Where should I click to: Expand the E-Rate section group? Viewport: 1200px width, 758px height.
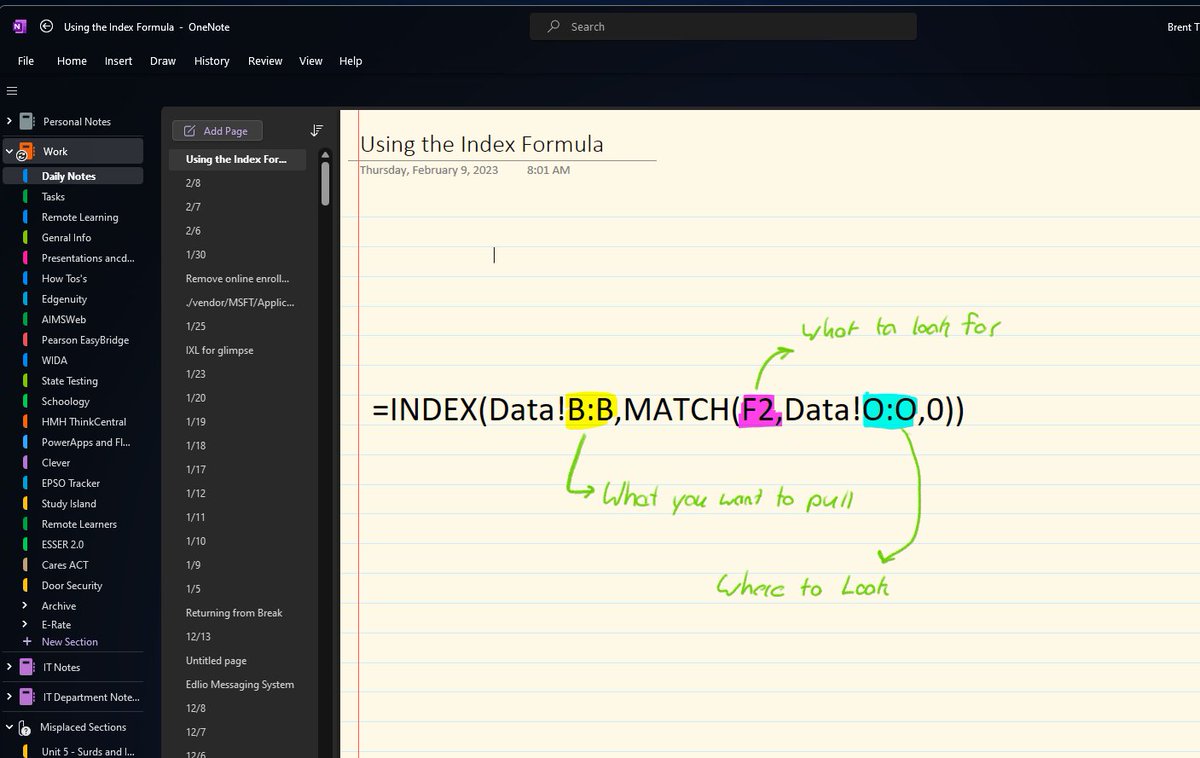(x=27, y=624)
